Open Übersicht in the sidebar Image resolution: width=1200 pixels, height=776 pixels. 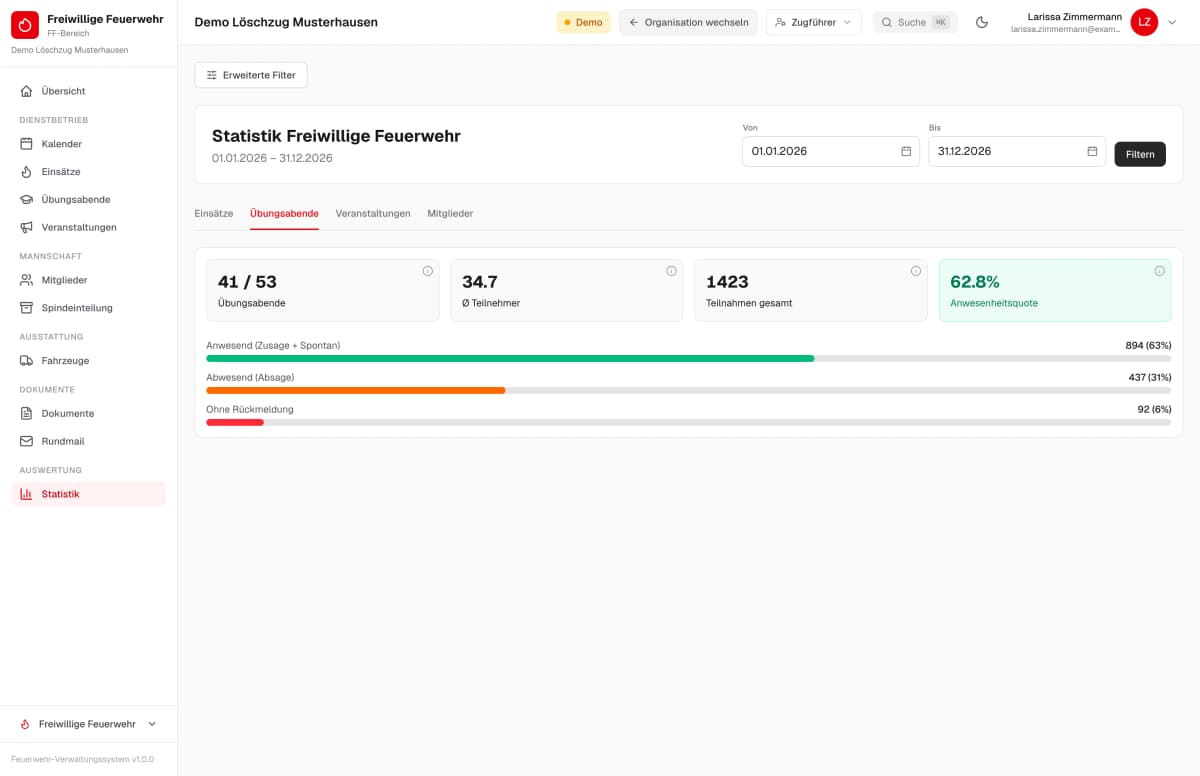88,91
